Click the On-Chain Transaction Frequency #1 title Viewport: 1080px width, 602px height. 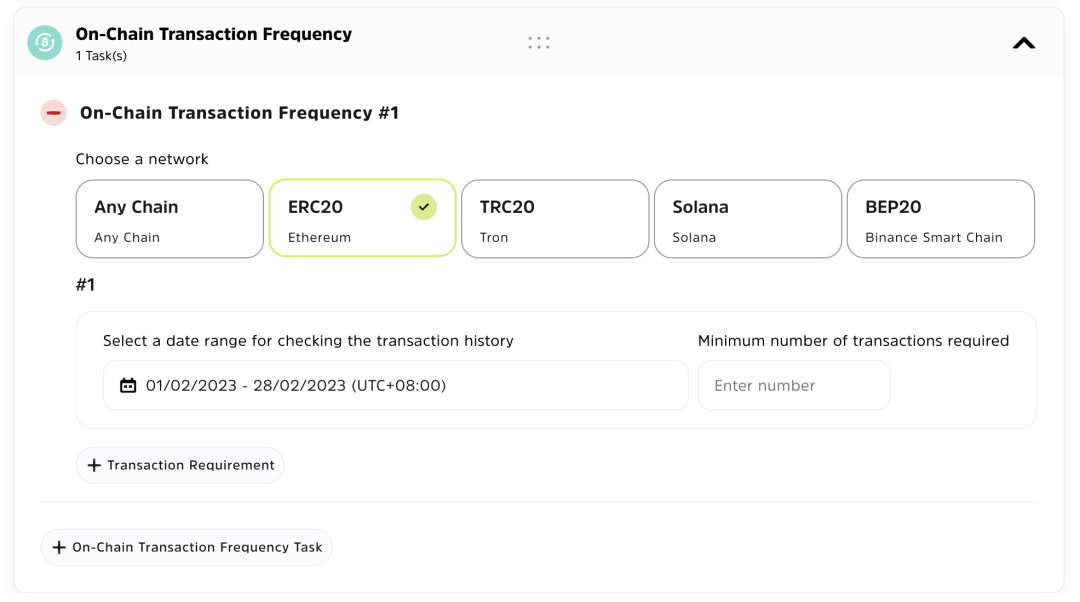tap(239, 113)
